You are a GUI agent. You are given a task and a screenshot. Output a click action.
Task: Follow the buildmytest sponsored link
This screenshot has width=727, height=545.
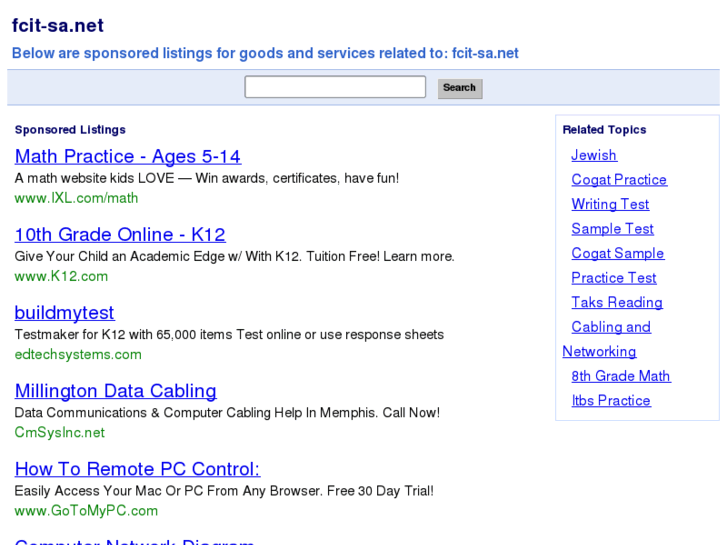click(x=64, y=313)
